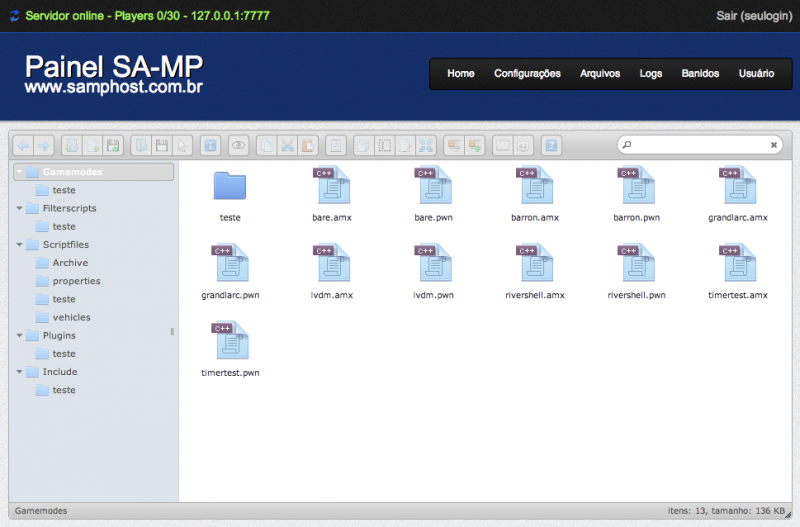The image size is (800, 527).
Task: Create a new folder via toolbar icon
Action: [72, 146]
